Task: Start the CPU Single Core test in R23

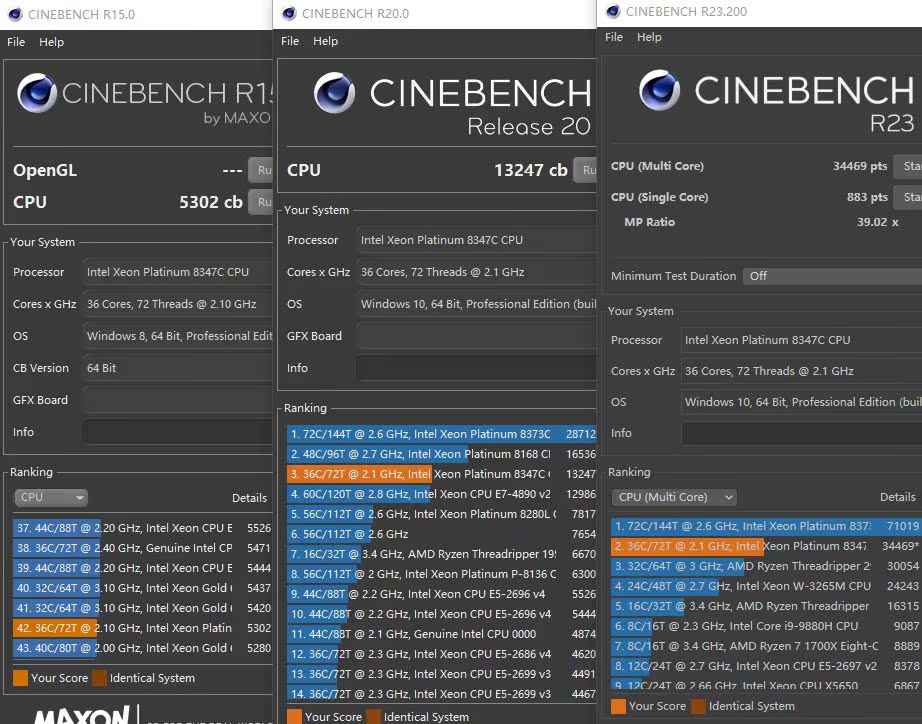Action: click(x=907, y=197)
